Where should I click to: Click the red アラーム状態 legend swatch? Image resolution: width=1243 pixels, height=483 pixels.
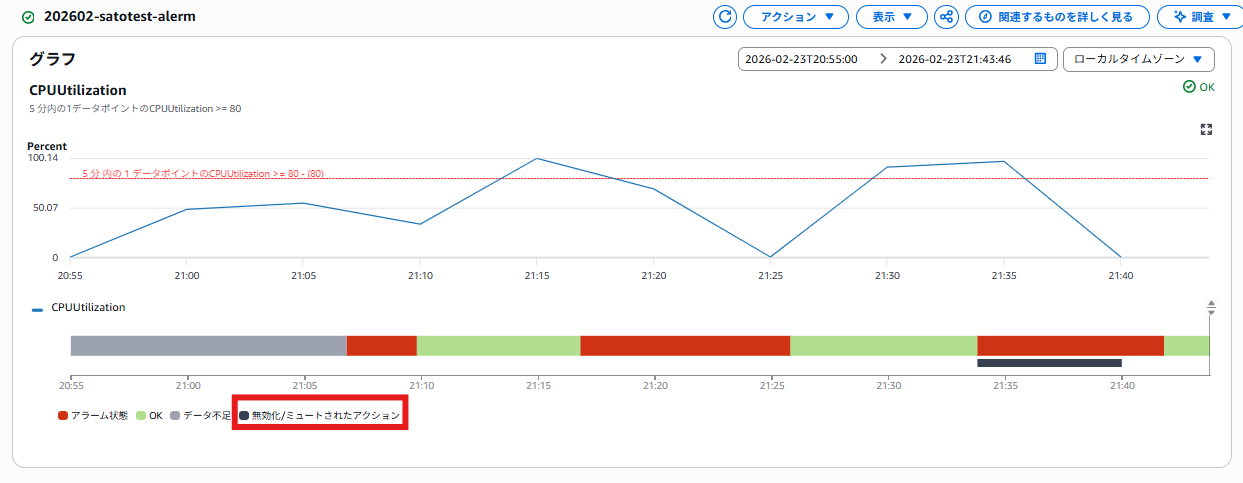point(63,415)
